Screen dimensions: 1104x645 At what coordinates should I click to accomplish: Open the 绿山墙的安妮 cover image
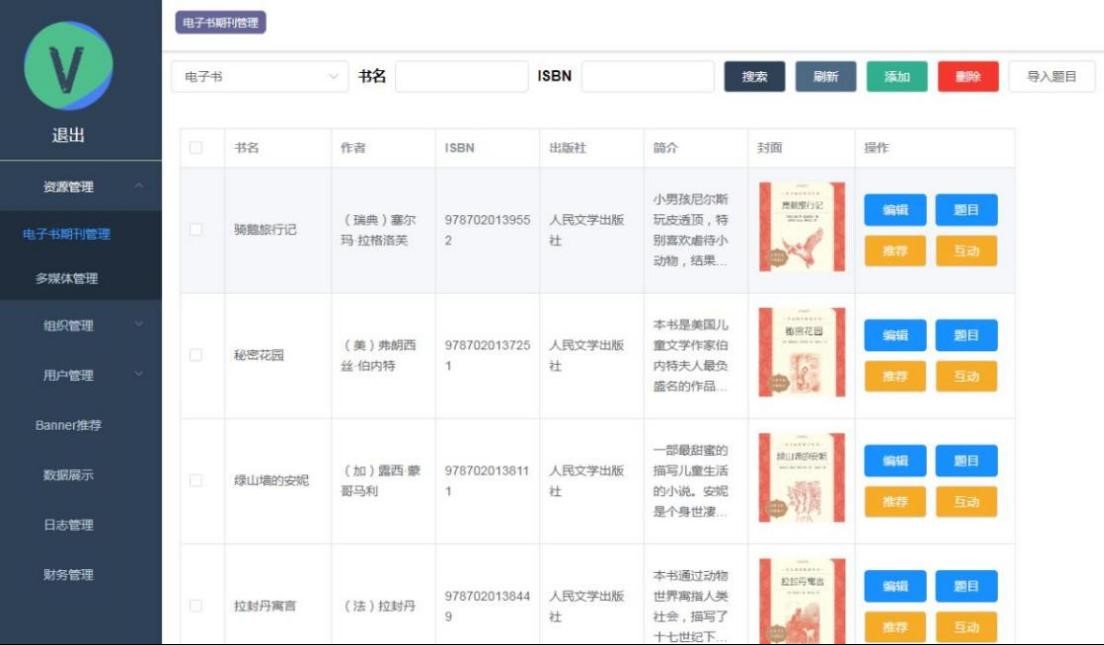(801, 478)
